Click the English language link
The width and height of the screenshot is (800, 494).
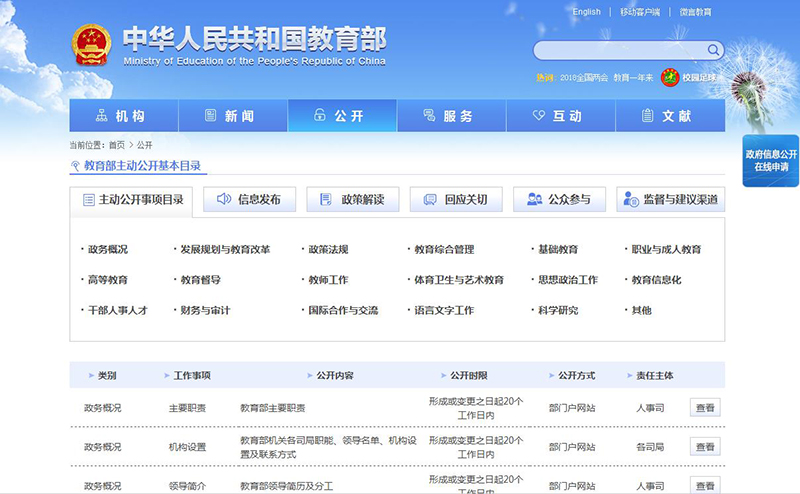pyautogui.click(x=586, y=12)
